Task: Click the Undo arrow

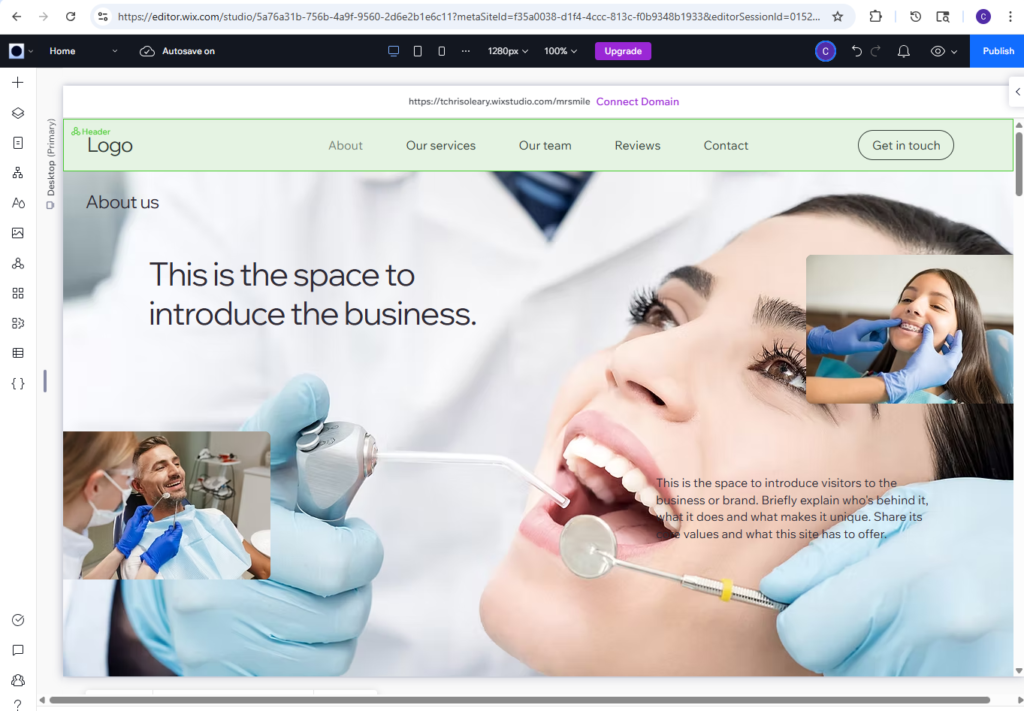Action: point(856,51)
